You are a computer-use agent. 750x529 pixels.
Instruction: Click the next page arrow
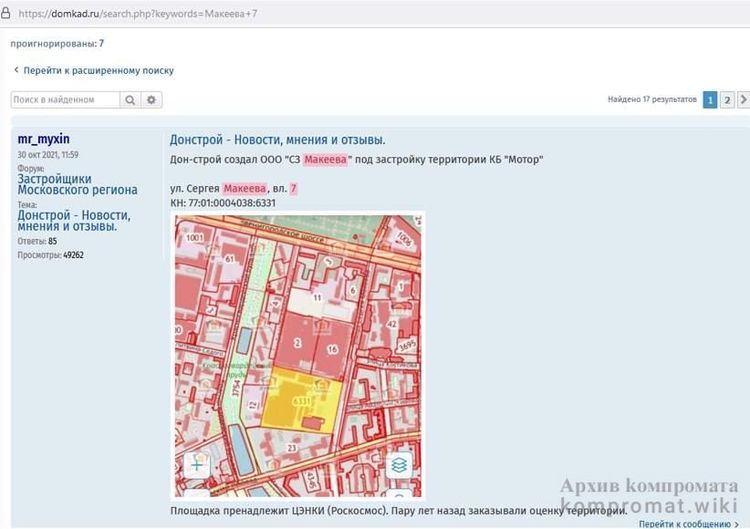[744, 100]
